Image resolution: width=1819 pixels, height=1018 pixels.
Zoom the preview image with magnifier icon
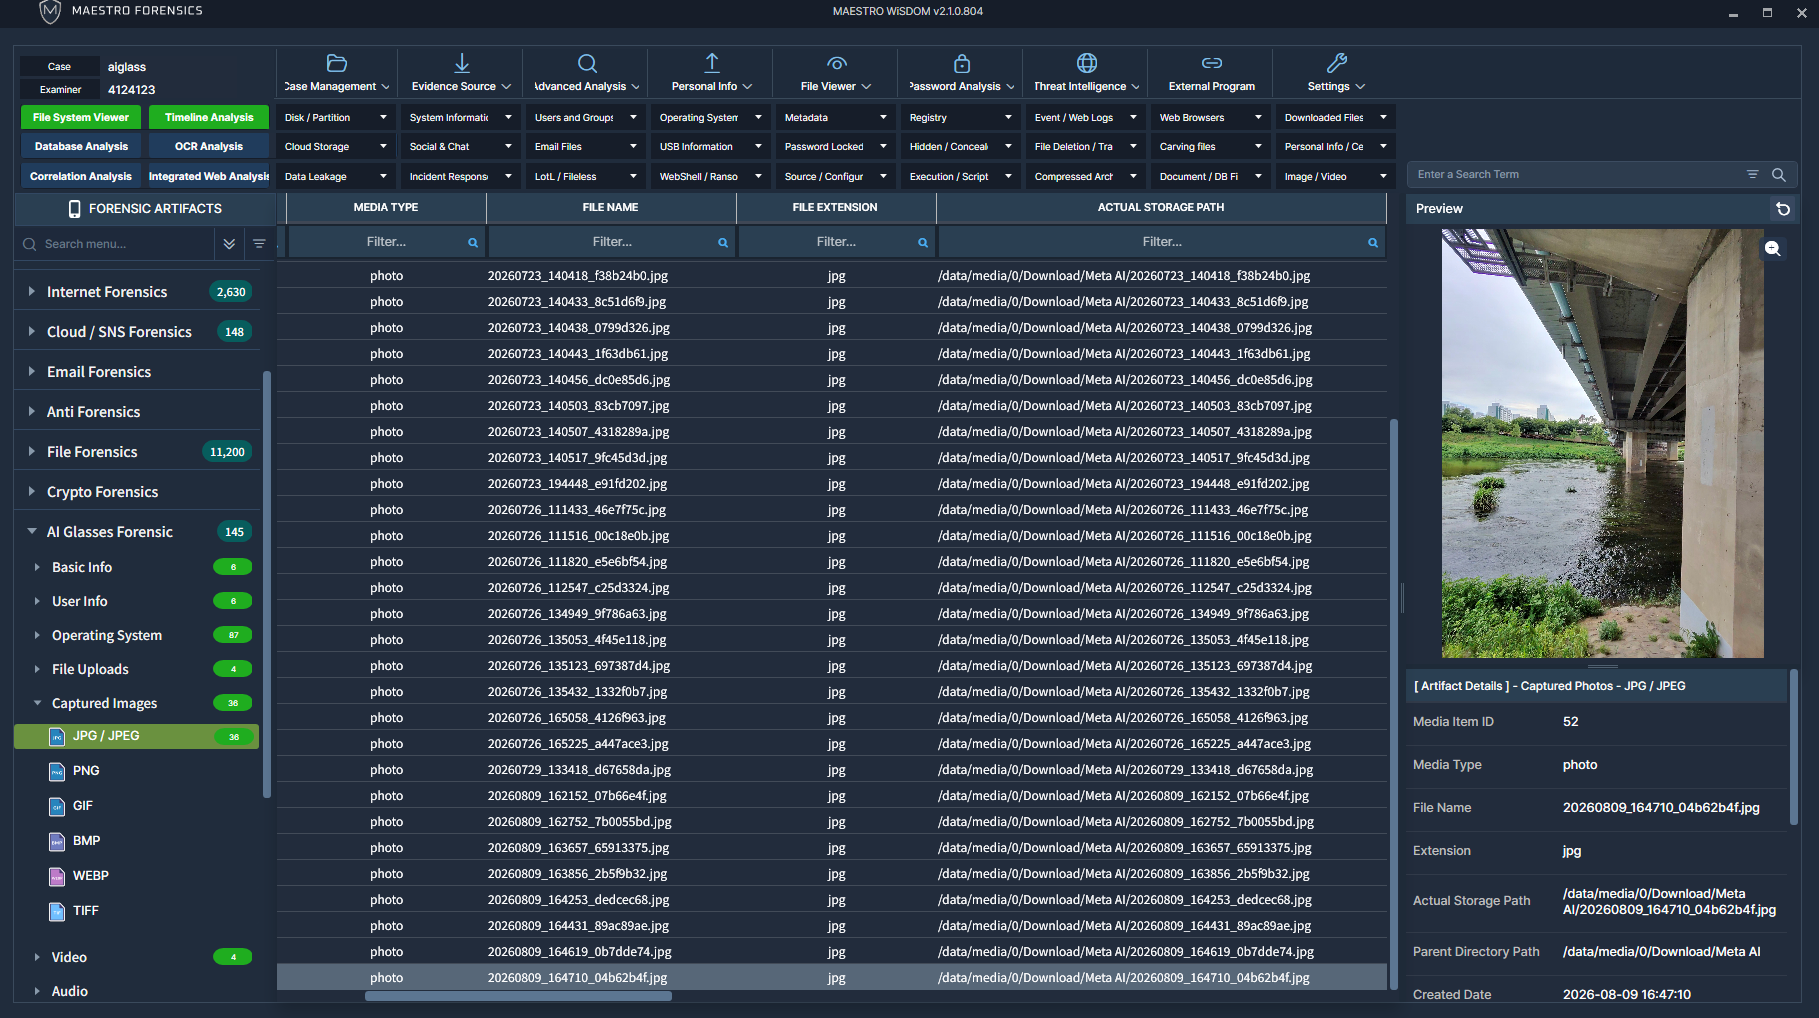(1773, 249)
